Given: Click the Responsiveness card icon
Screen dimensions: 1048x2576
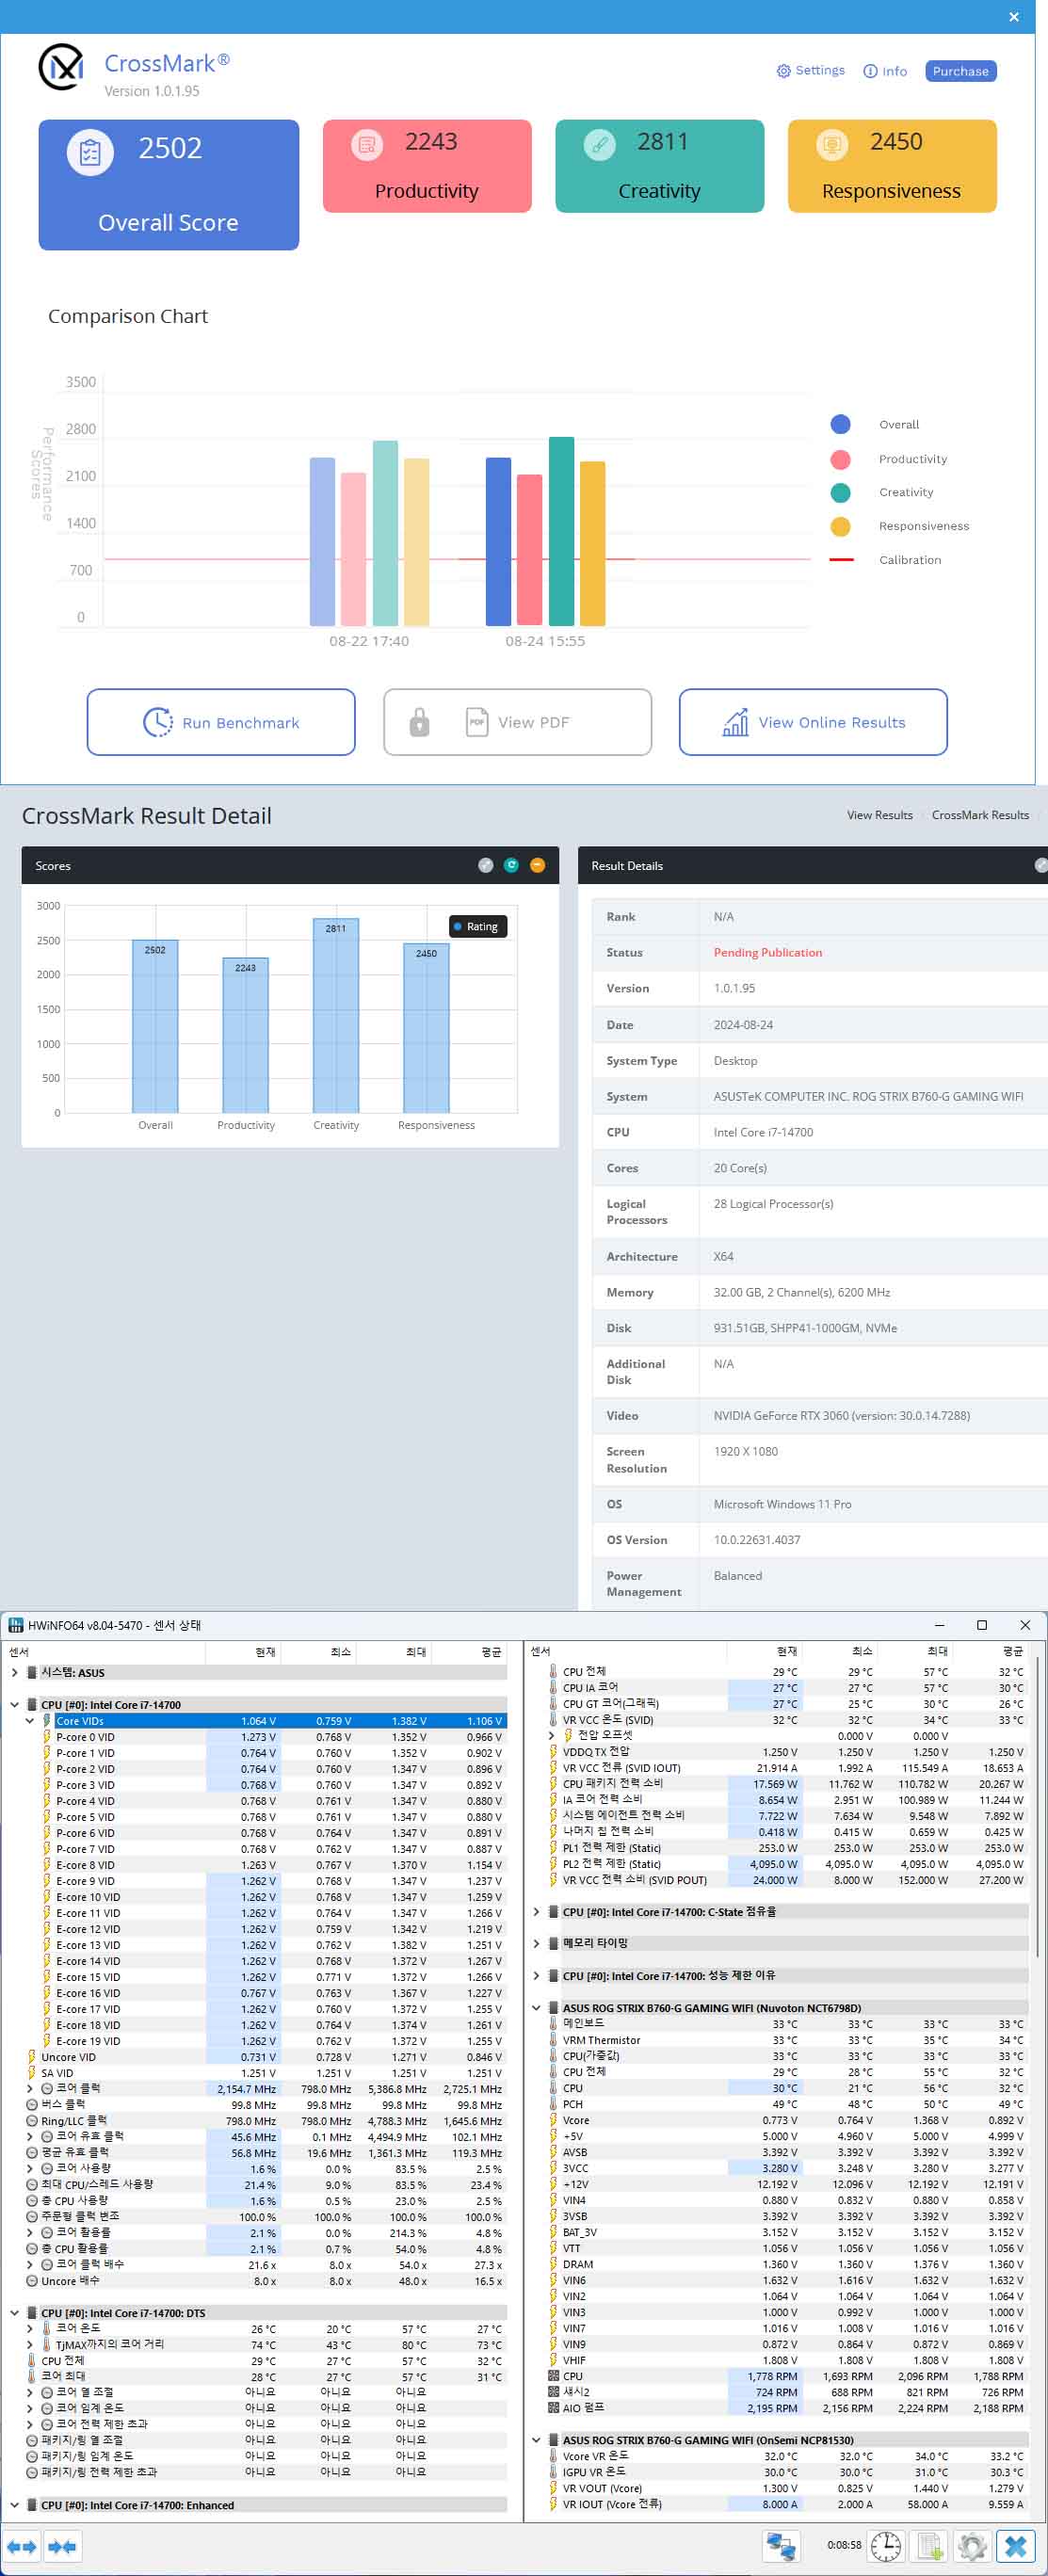Looking at the screenshot, I should (x=832, y=145).
